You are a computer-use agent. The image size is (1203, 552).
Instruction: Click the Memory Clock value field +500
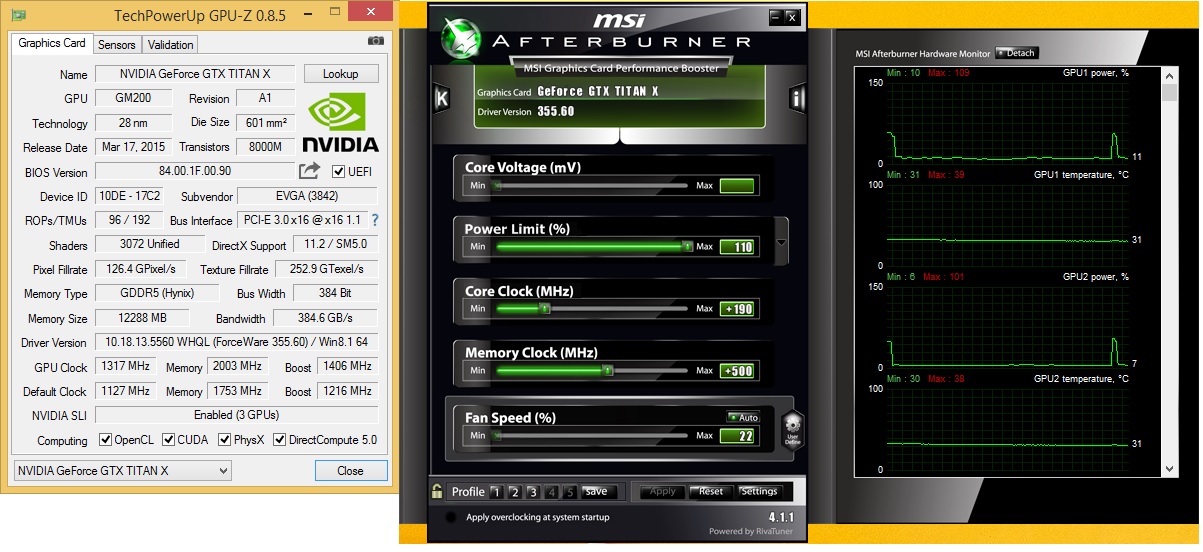pos(737,371)
